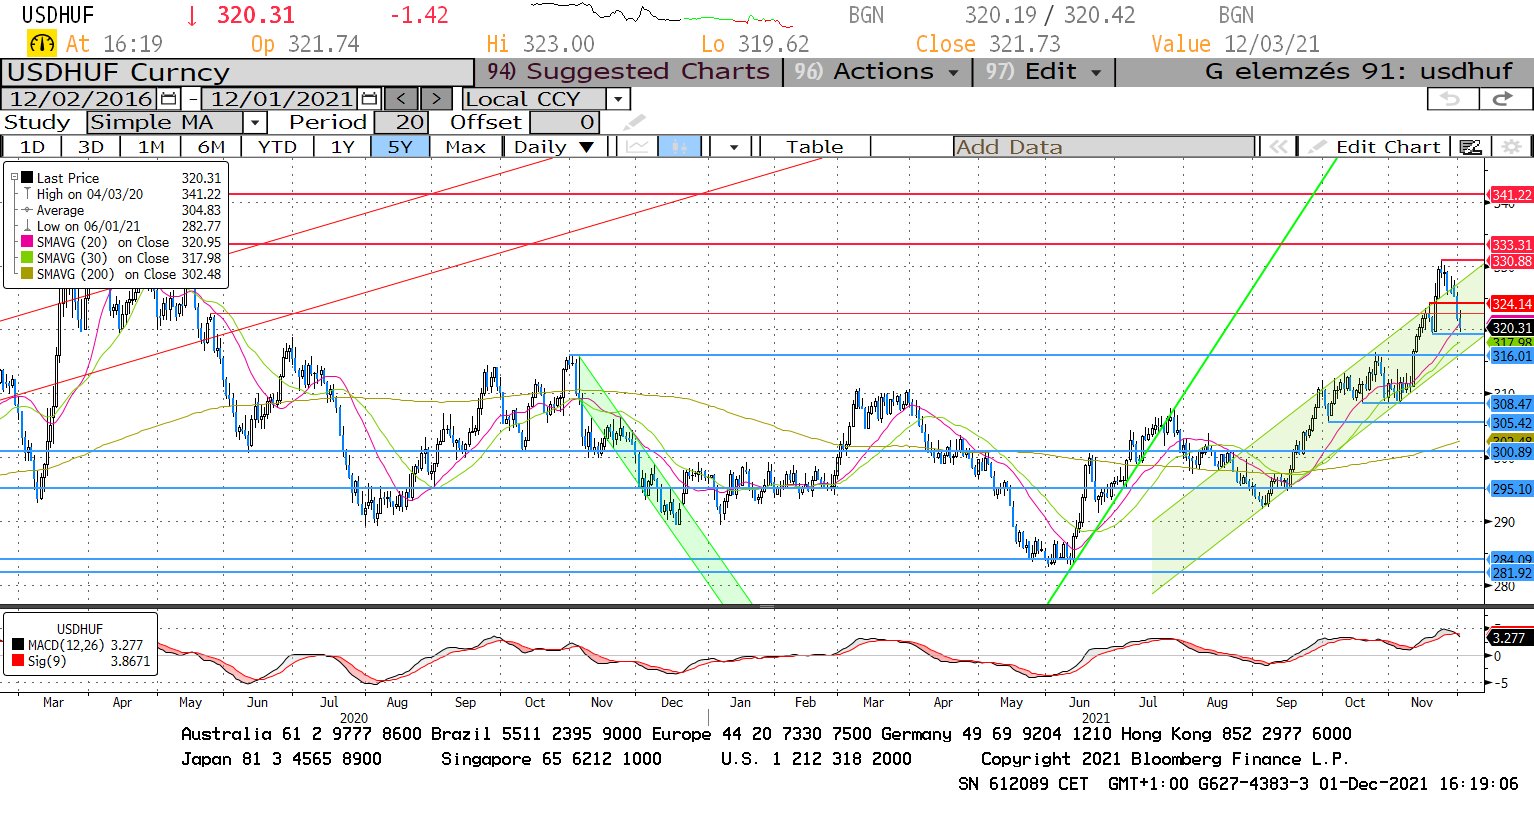Click the Period value field 20
The image size is (1534, 813).
tap(402, 123)
